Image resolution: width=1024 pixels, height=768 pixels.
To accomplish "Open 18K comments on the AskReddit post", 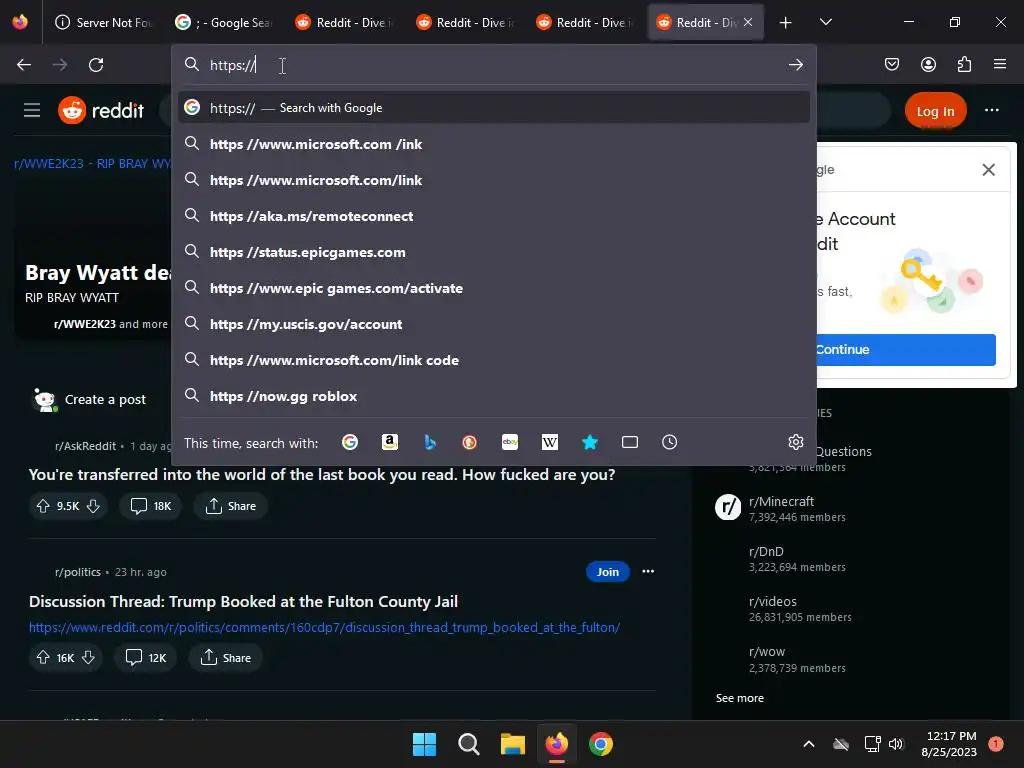I will [151, 506].
